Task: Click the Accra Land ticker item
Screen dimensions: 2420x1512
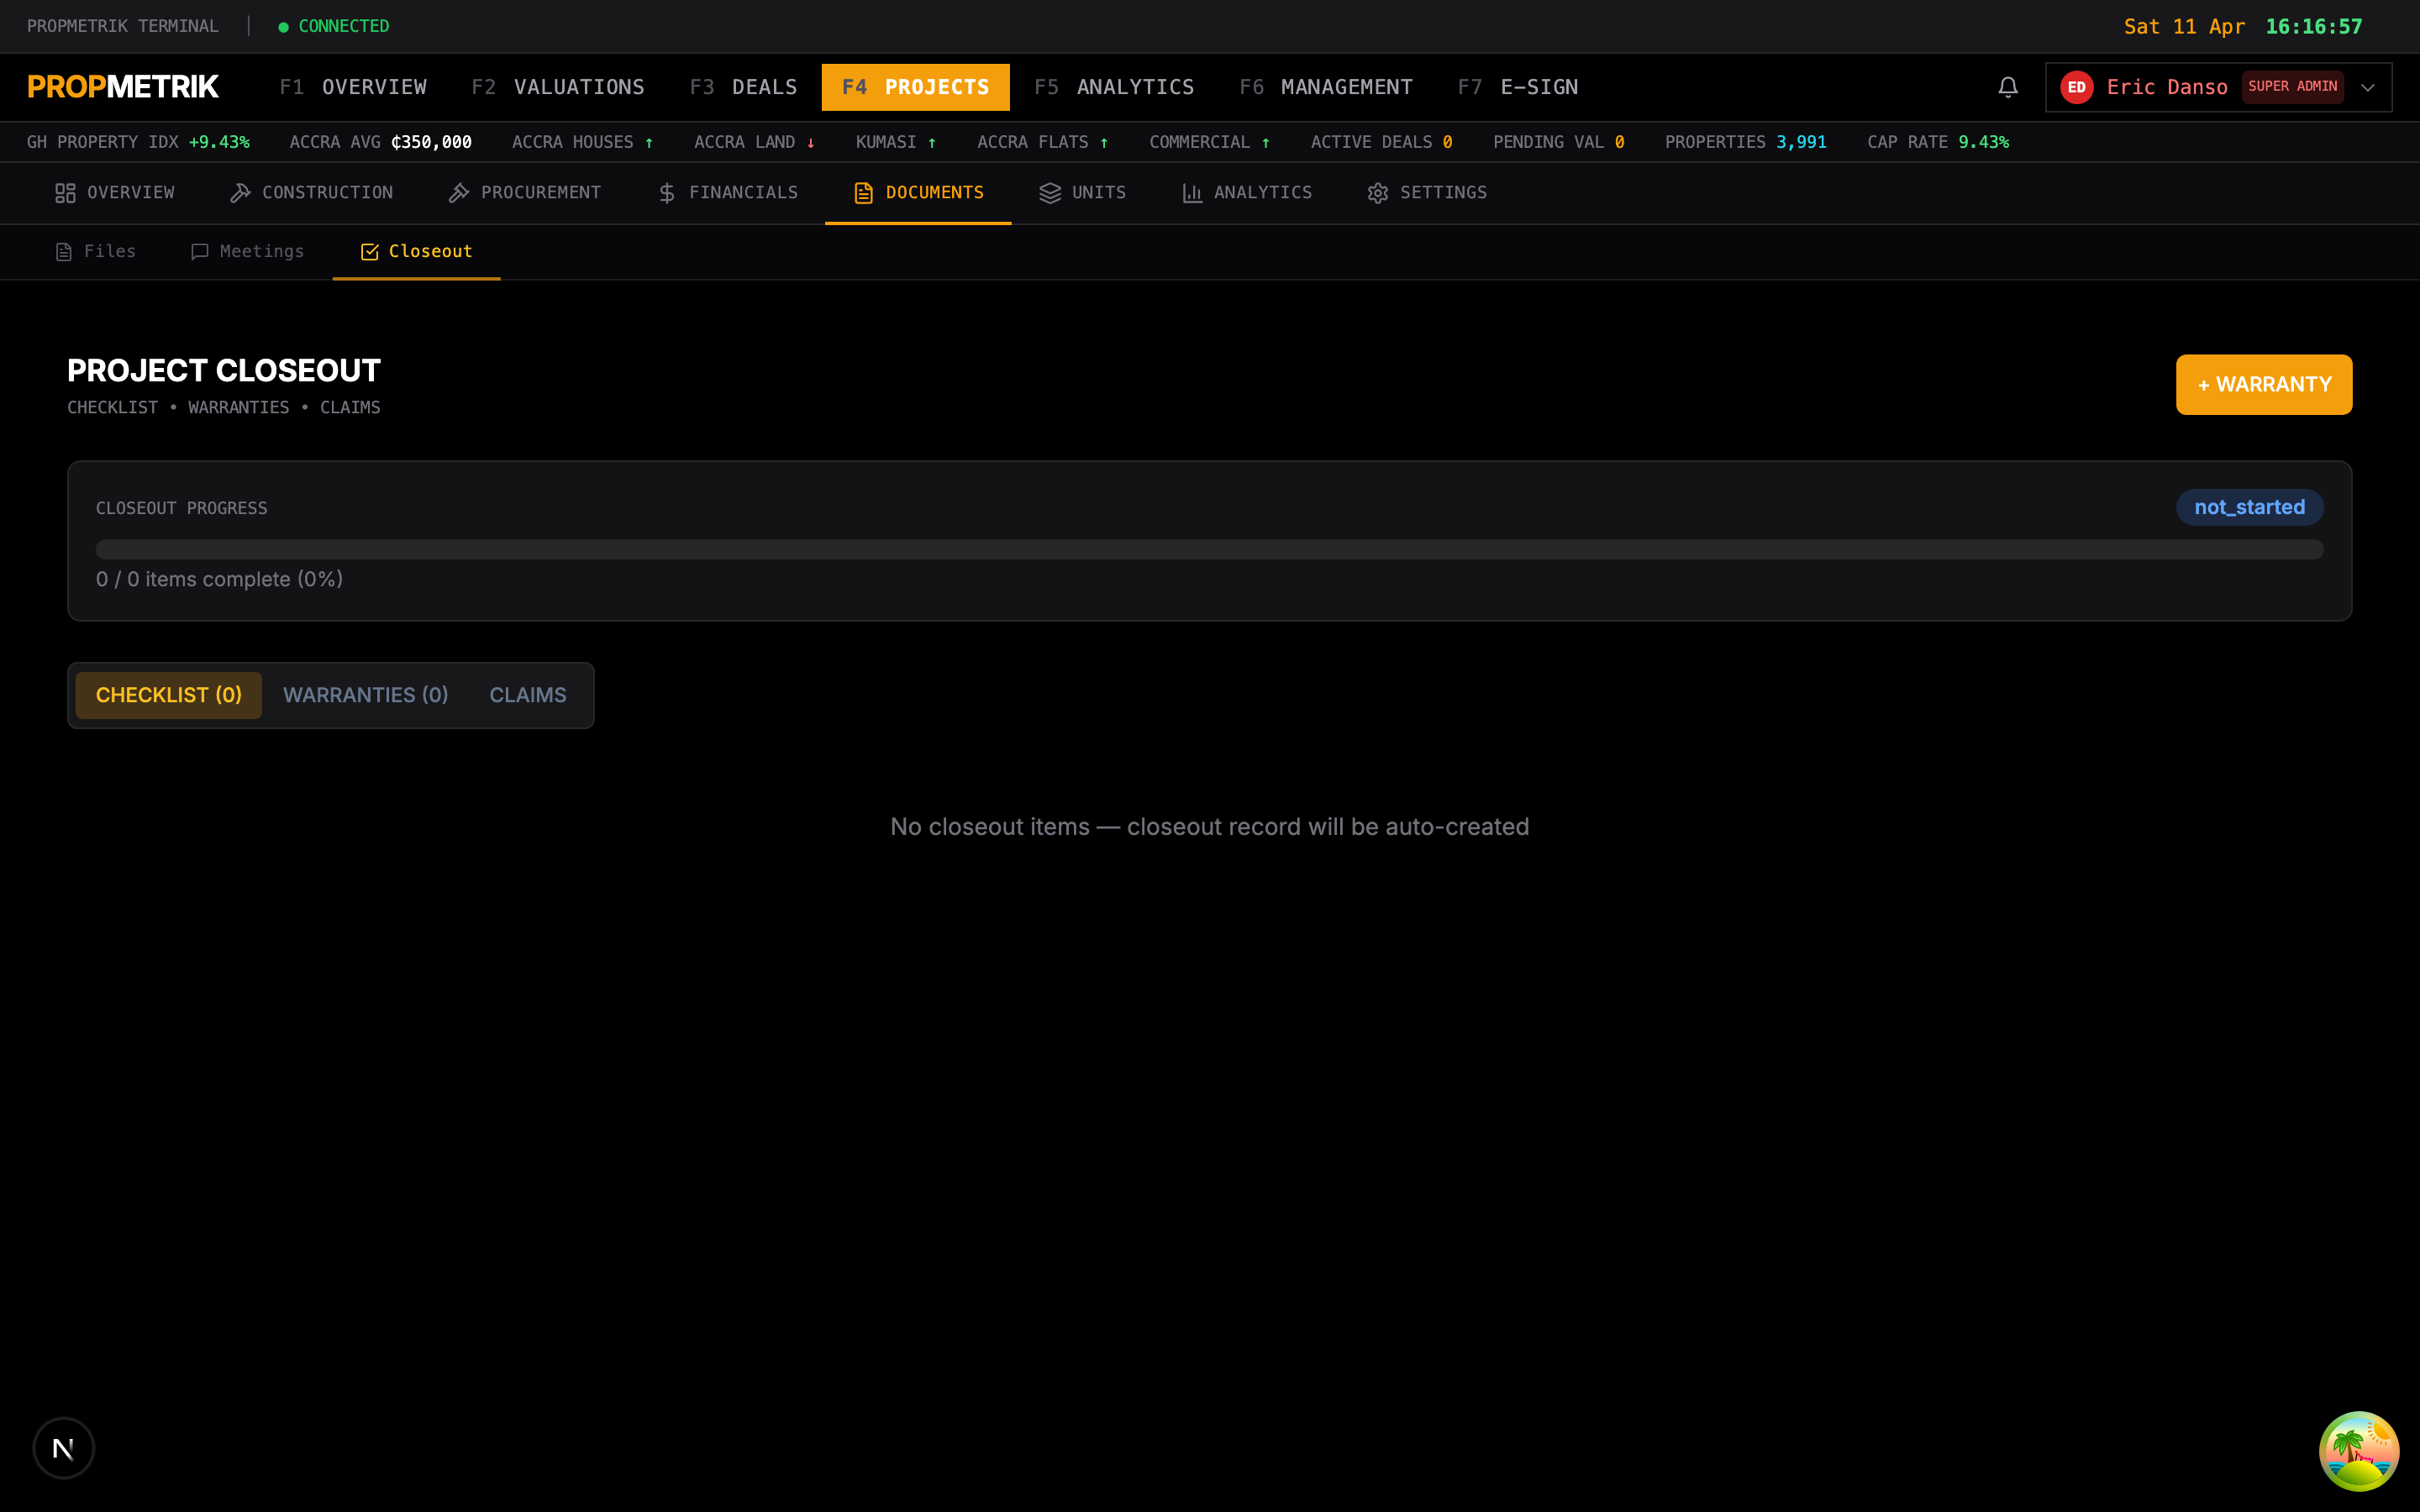Action: [754, 142]
